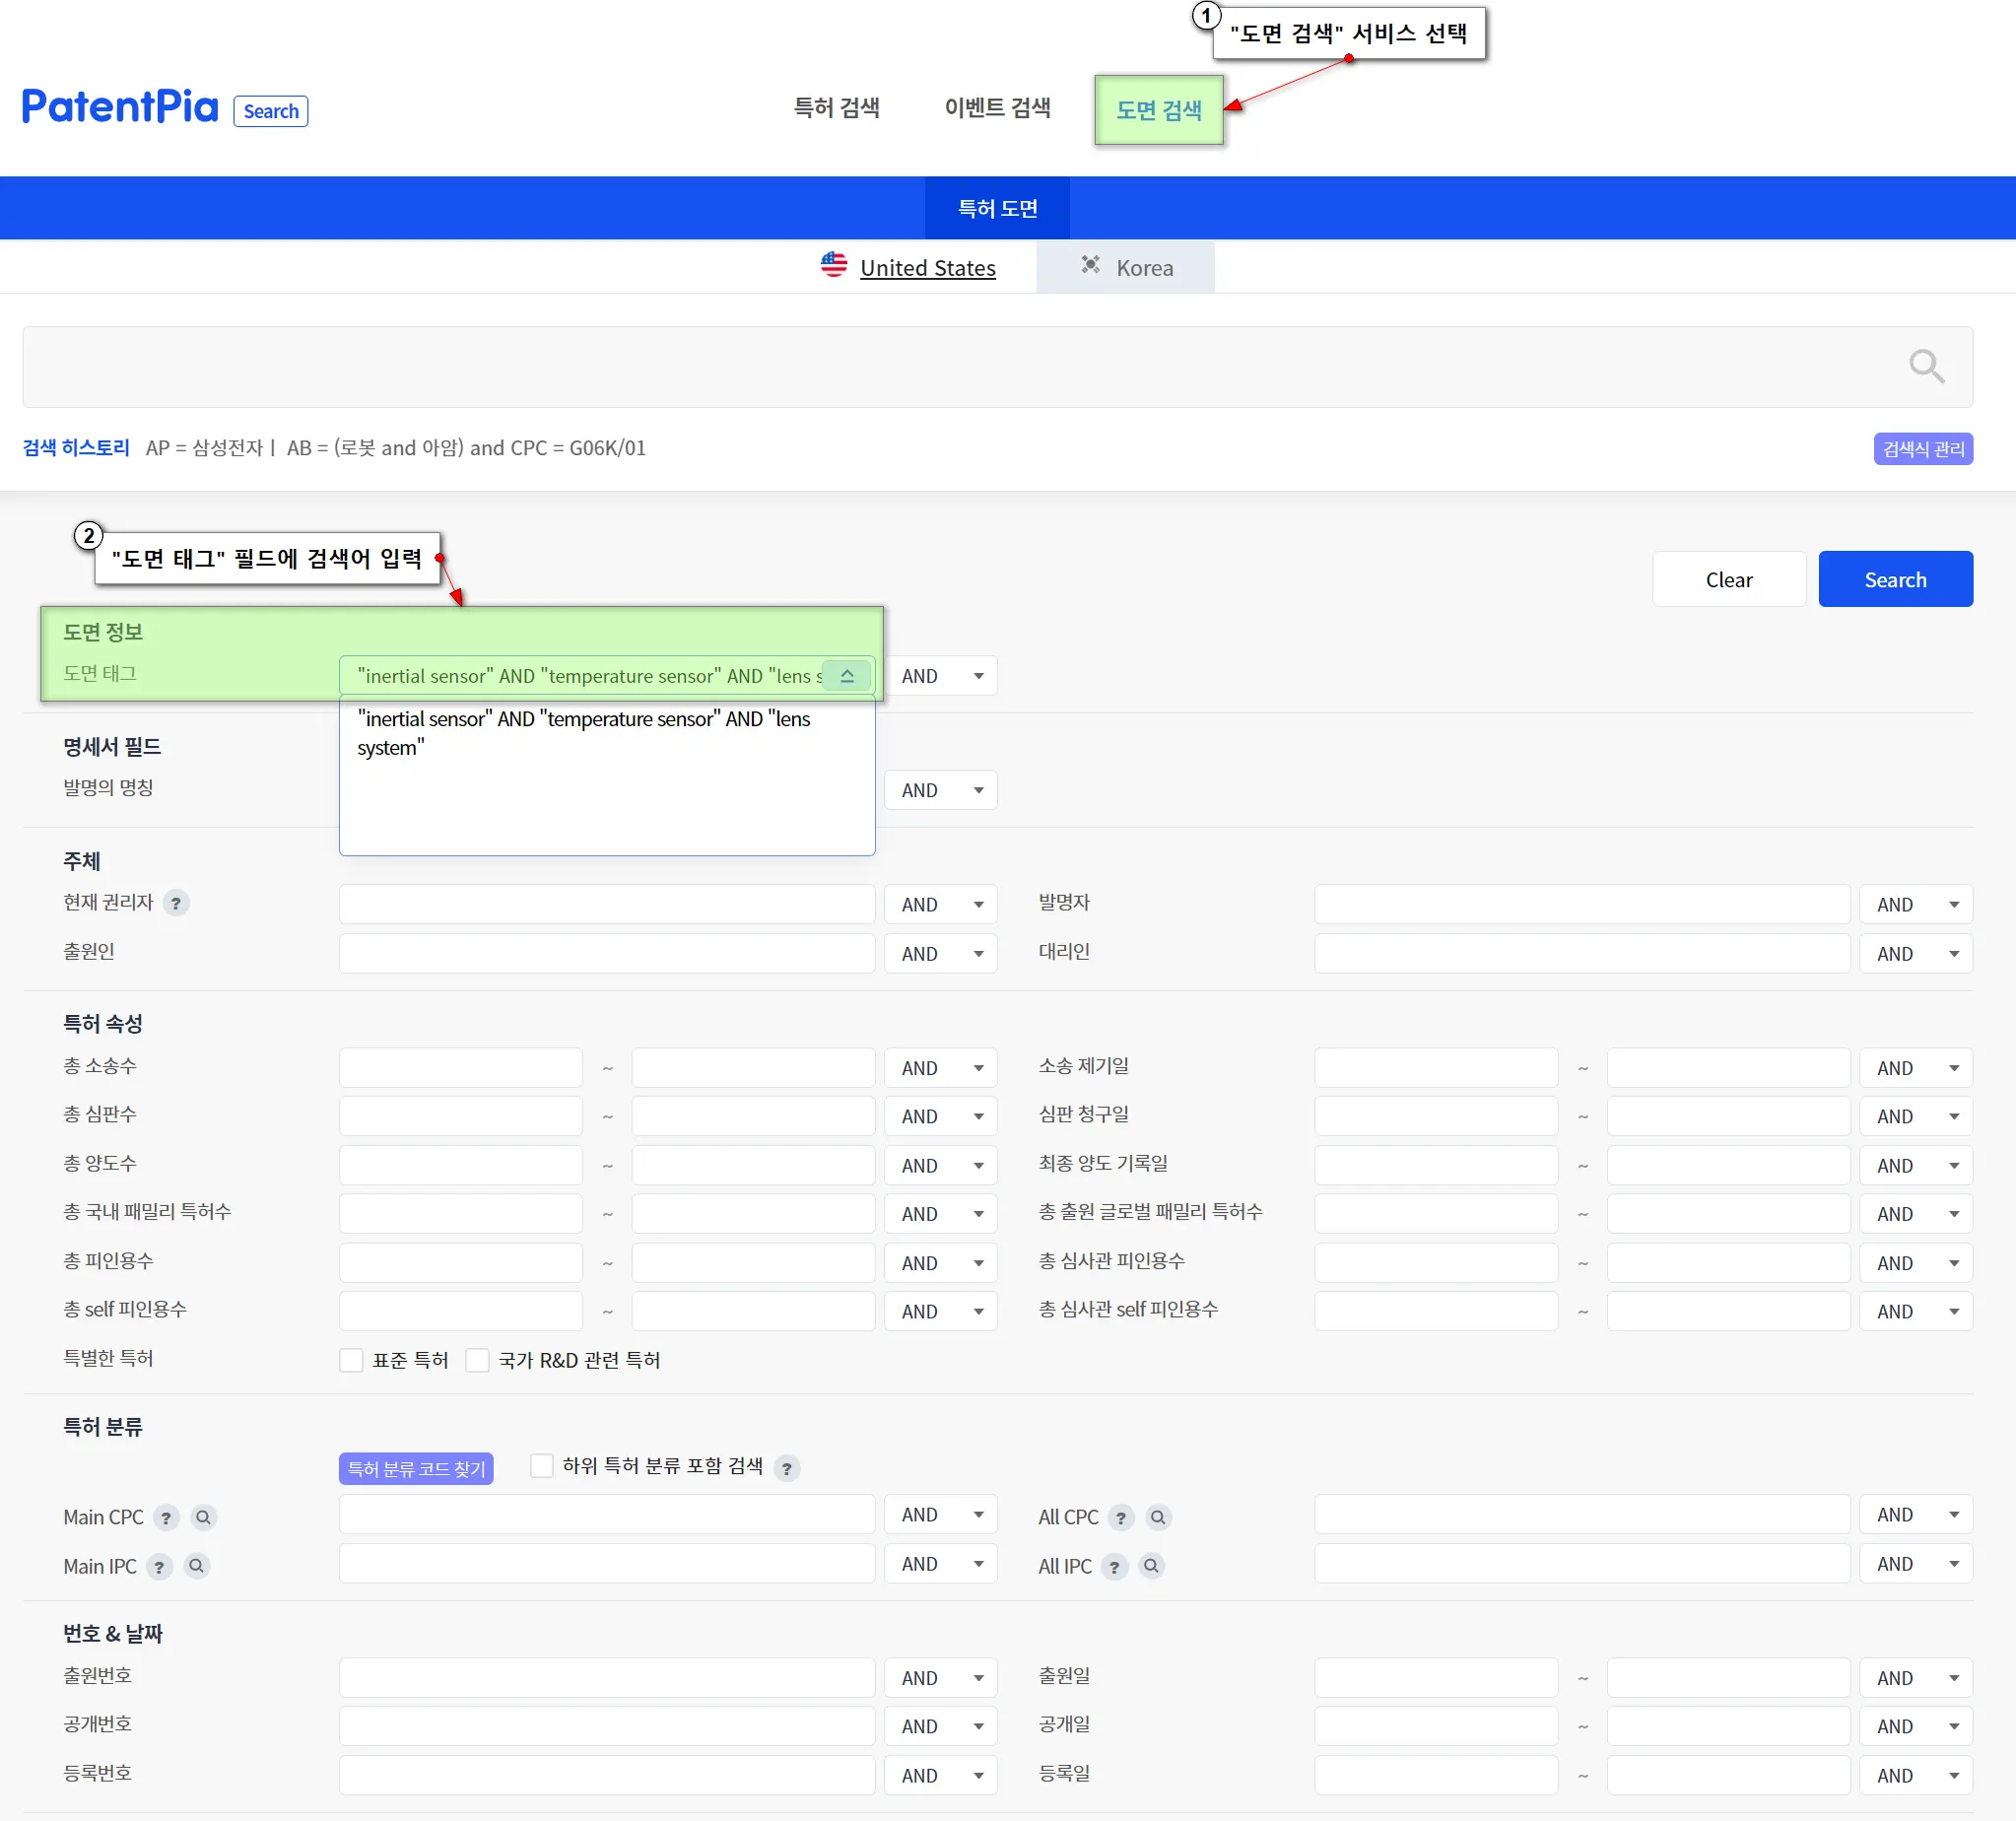Open AND dropdown for 발명자 field

tap(1915, 904)
